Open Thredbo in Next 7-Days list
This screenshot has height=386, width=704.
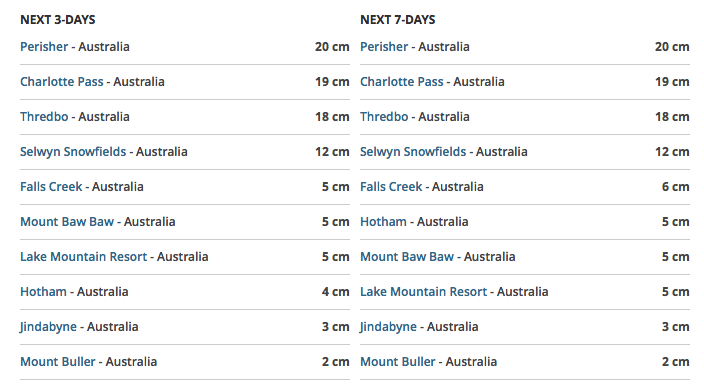click(384, 117)
